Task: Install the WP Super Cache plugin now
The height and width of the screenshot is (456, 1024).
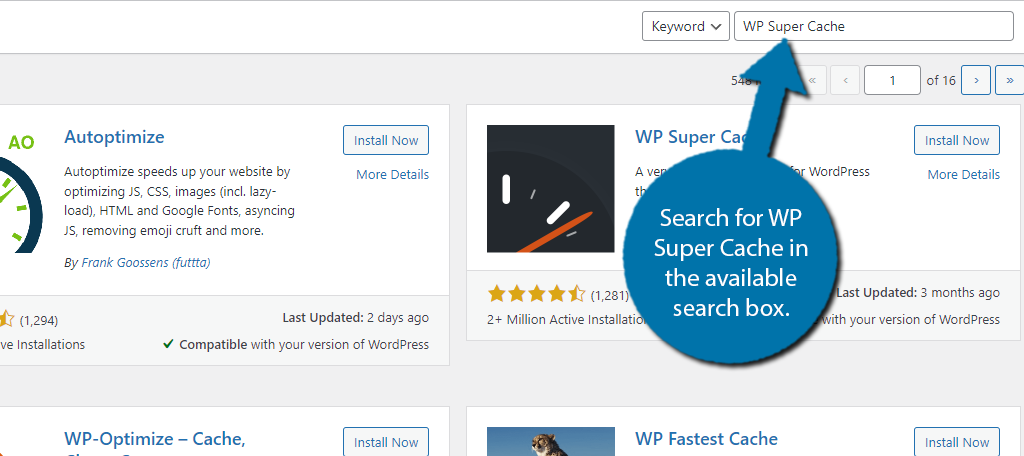Action: point(957,140)
